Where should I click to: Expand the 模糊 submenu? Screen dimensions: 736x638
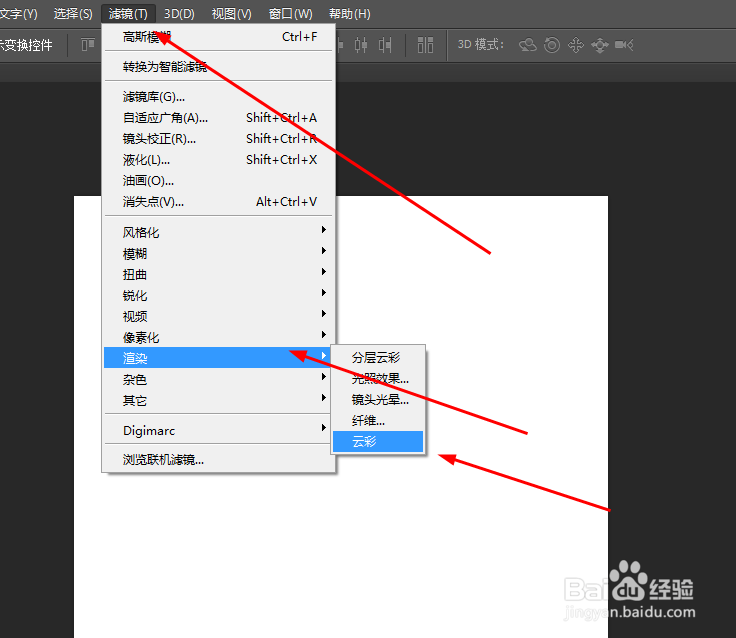click(218, 254)
